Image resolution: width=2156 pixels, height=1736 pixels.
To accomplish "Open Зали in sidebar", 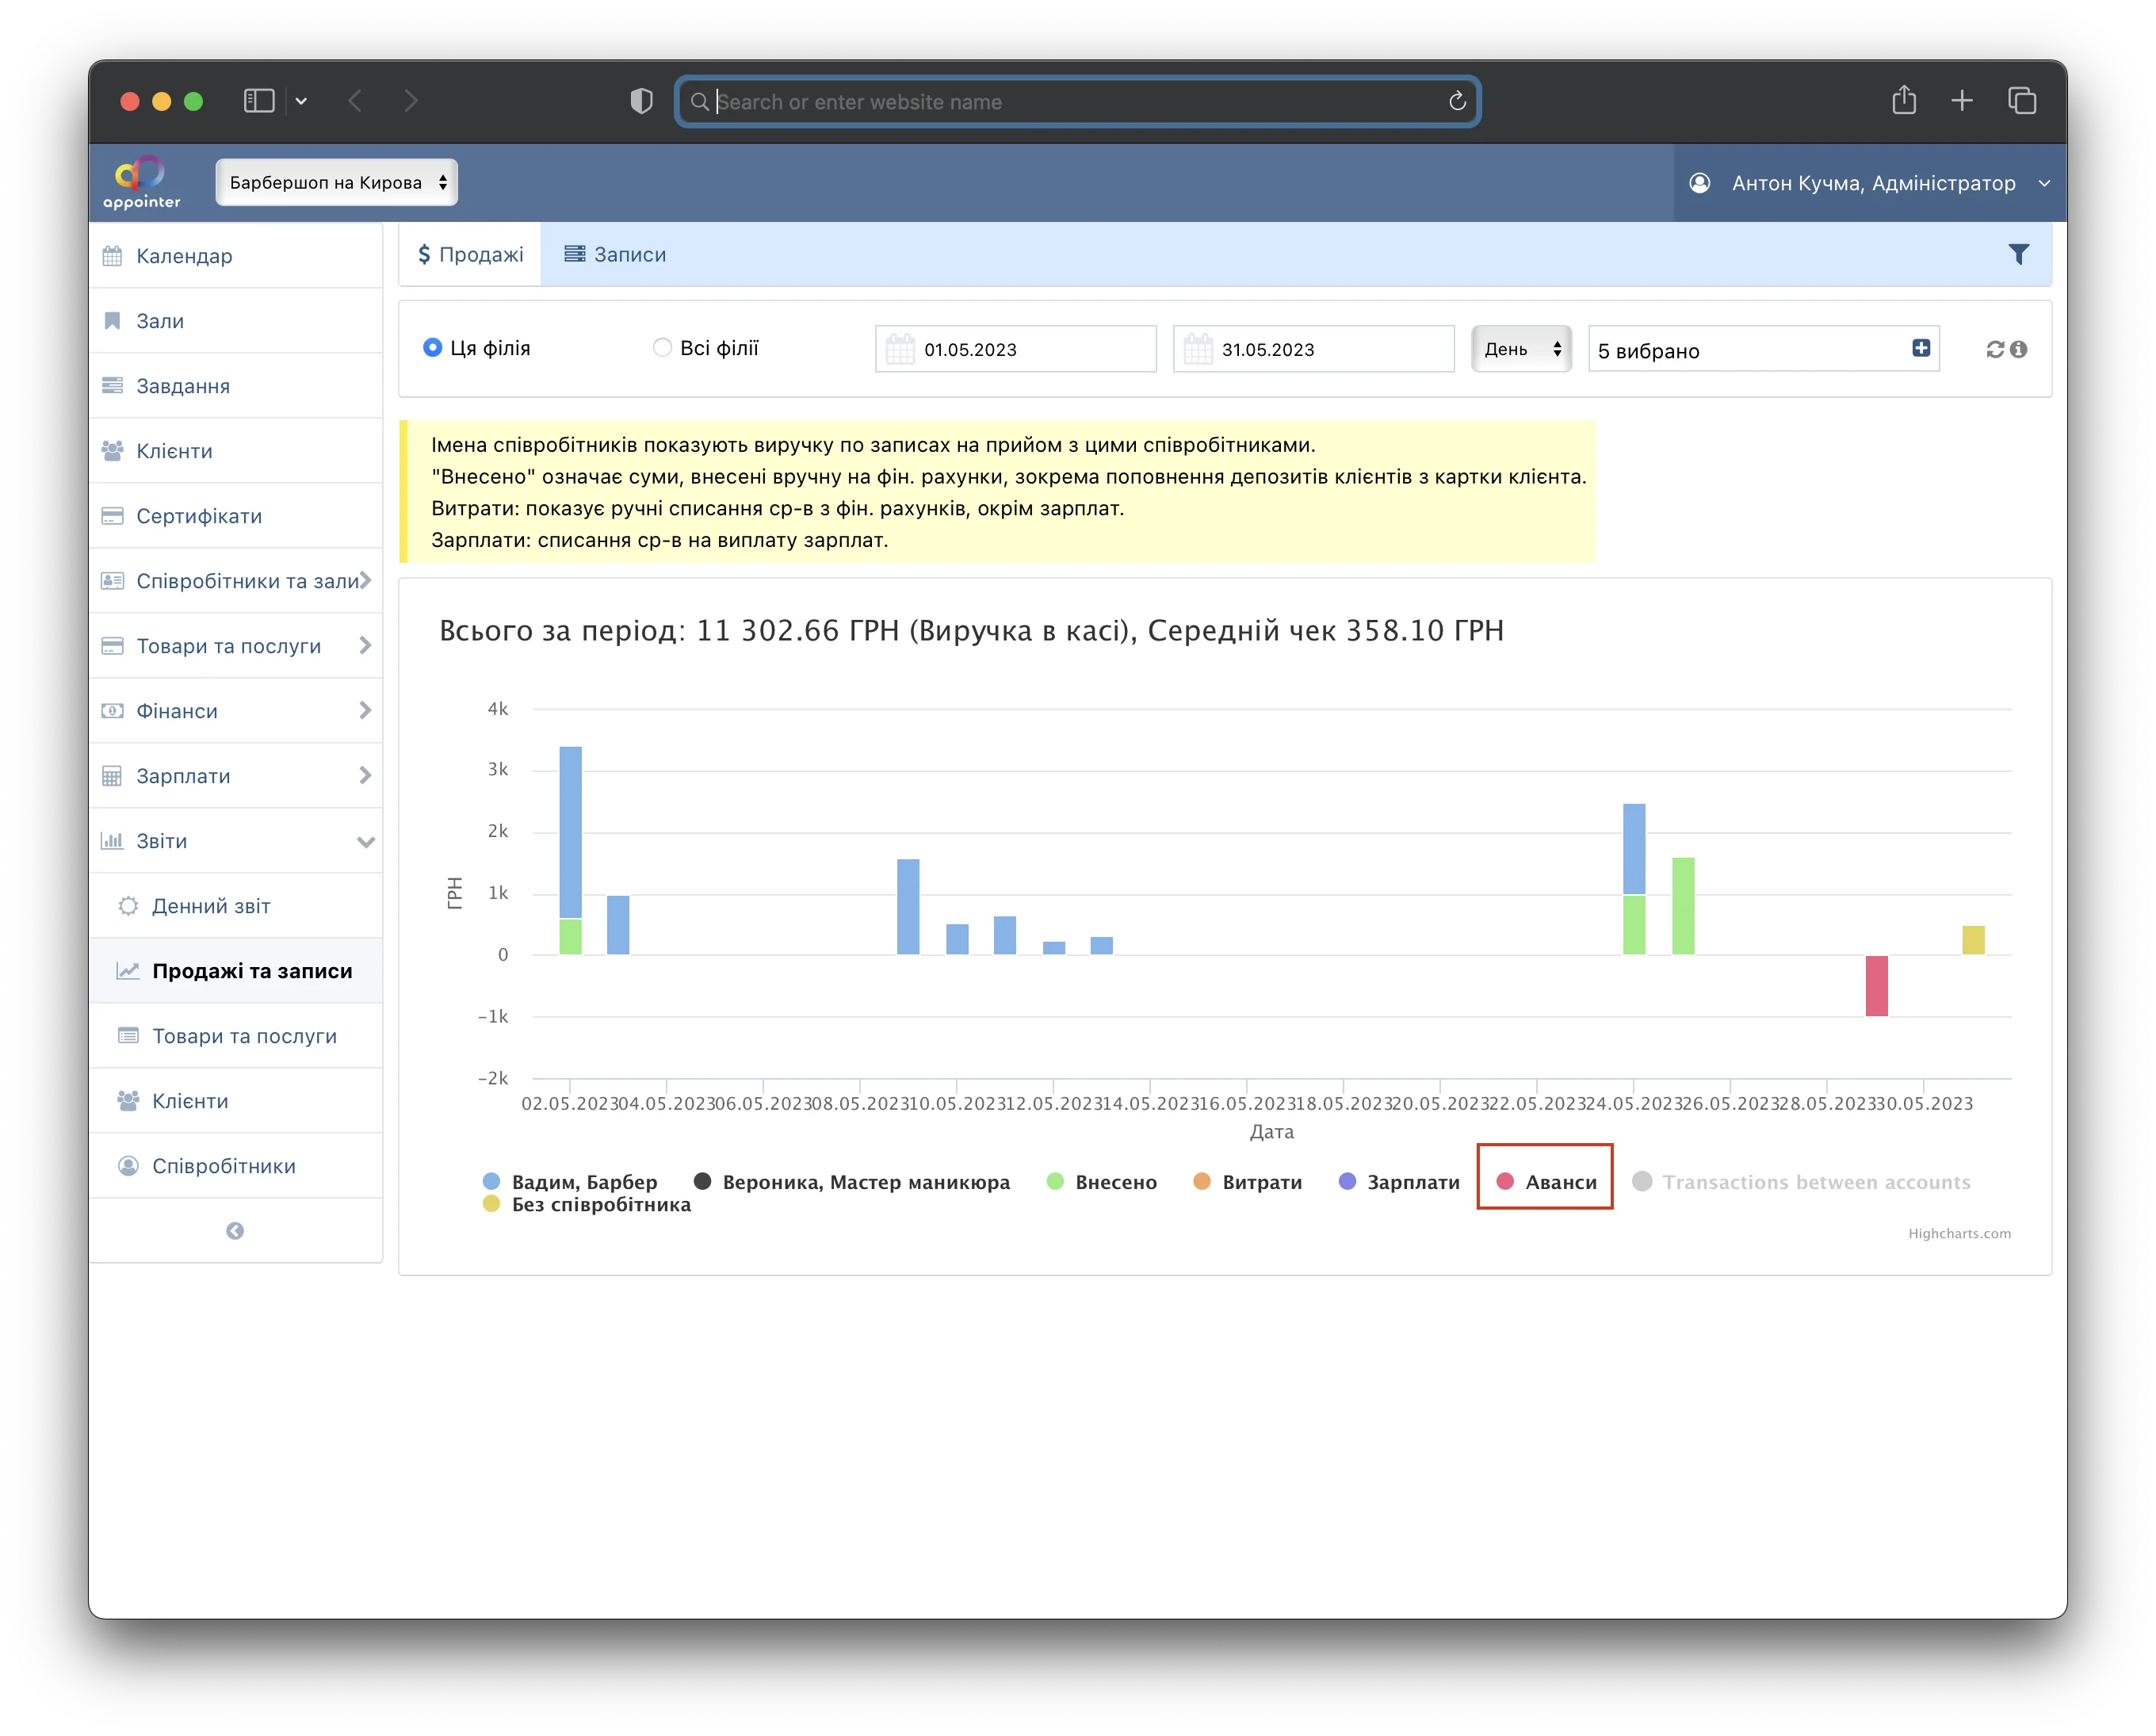I will (236, 321).
